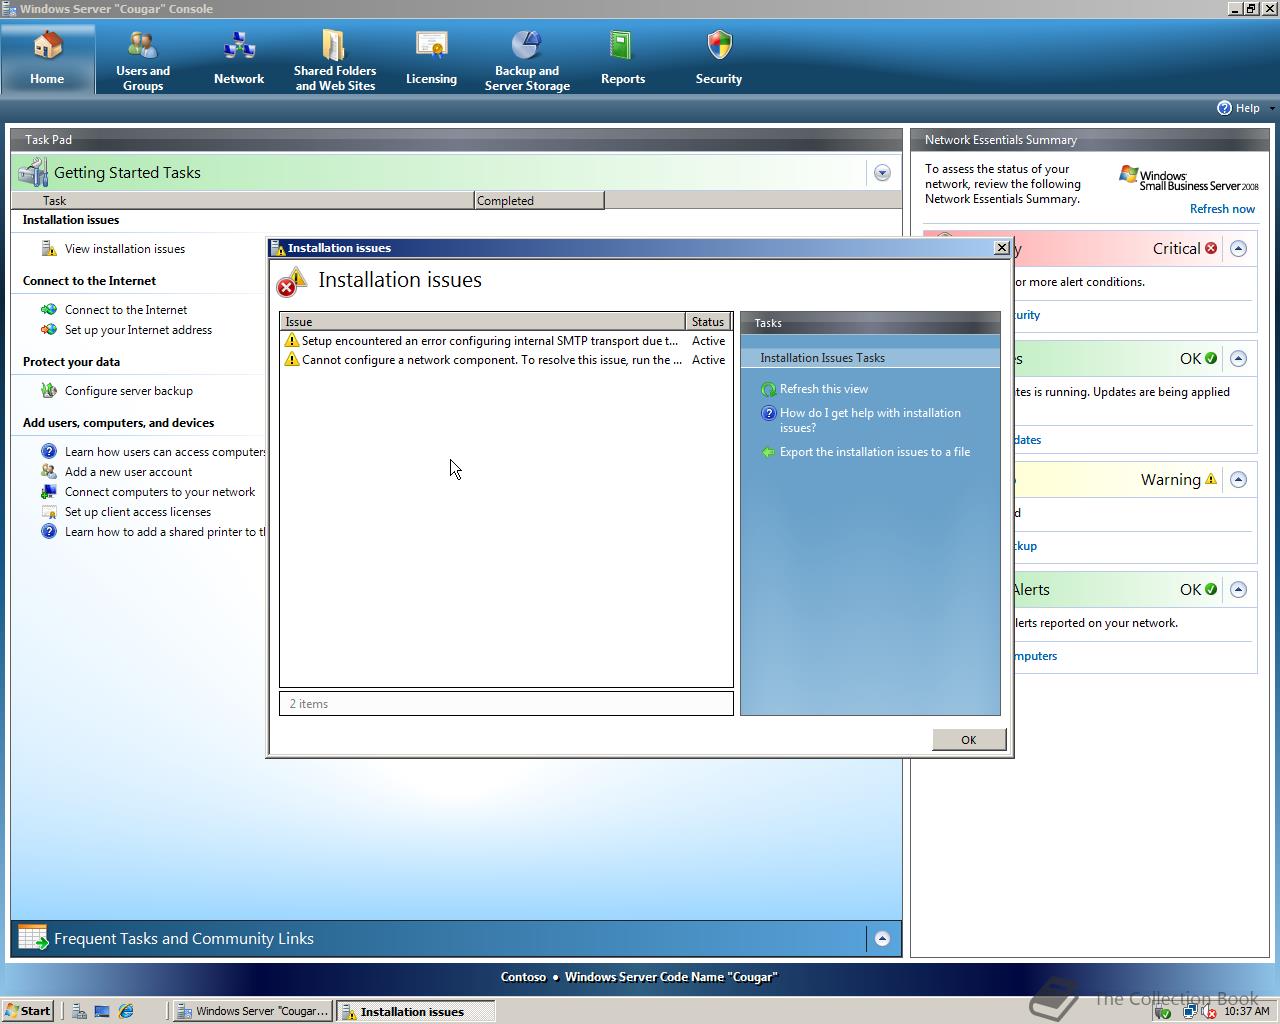
Task: Open the Reports tab
Action: [623, 60]
